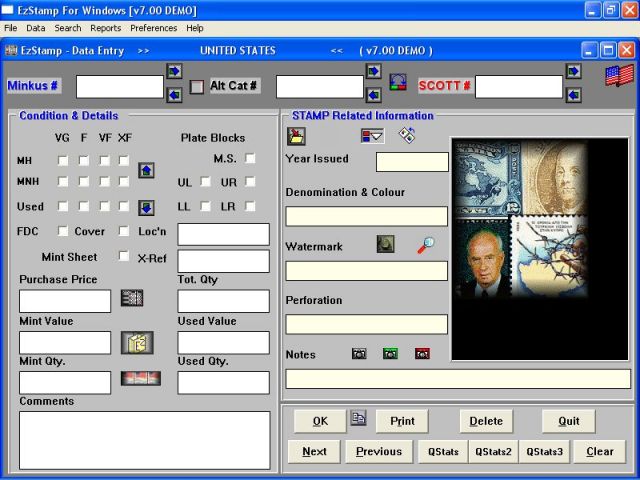Open the Reports menu
Viewport: 640px width, 480px height.
(105, 28)
